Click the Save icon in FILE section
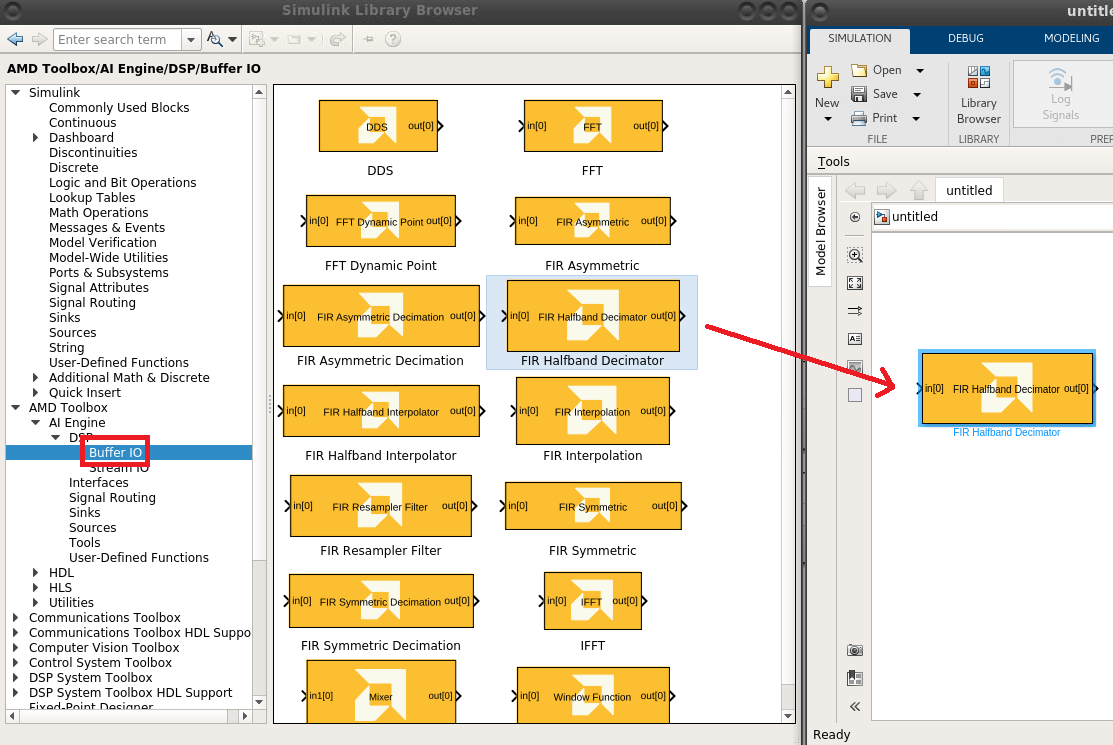Image resolution: width=1113 pixels, height=745 pixels. (x=859, y=94)
